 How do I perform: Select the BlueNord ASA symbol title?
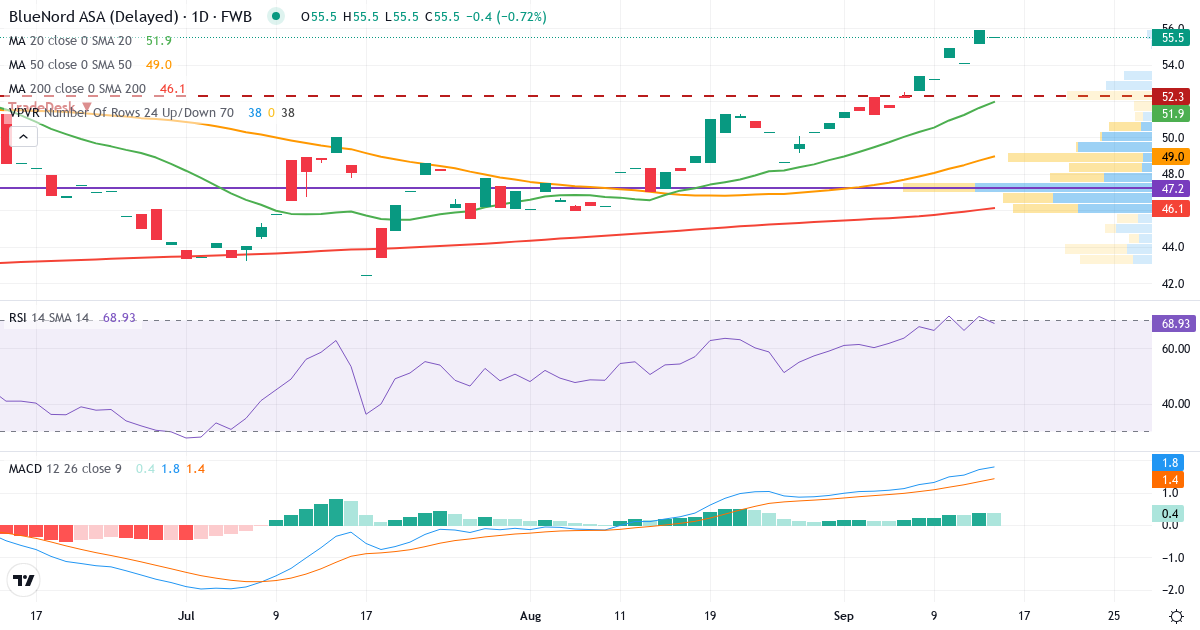coord(130,17)
